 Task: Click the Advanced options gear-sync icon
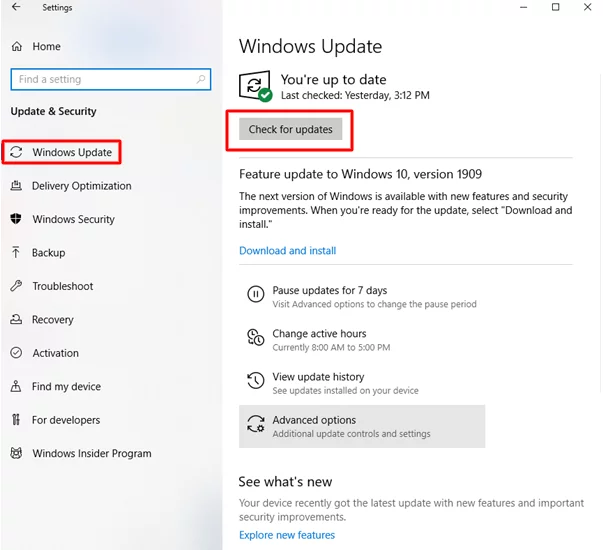pyautogui.click(x=255, y=426)
